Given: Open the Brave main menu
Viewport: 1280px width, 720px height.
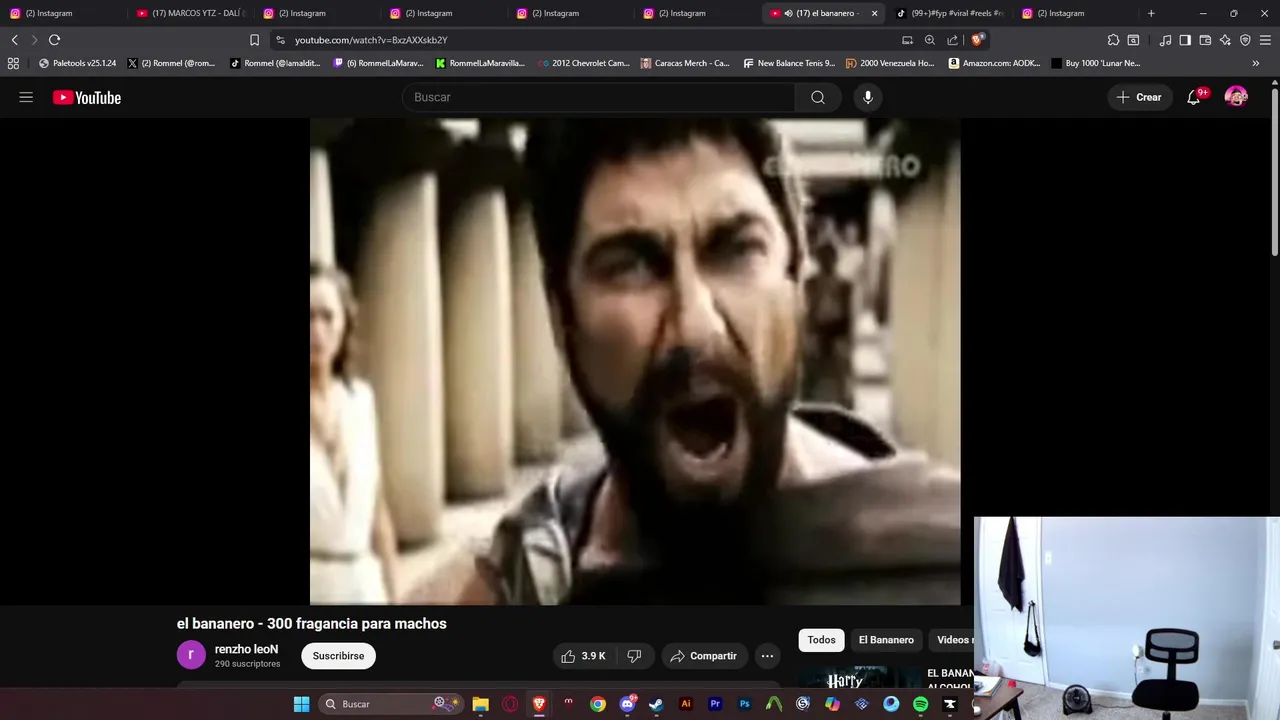Looking at the screenshot, I should tap(1265, 40).
